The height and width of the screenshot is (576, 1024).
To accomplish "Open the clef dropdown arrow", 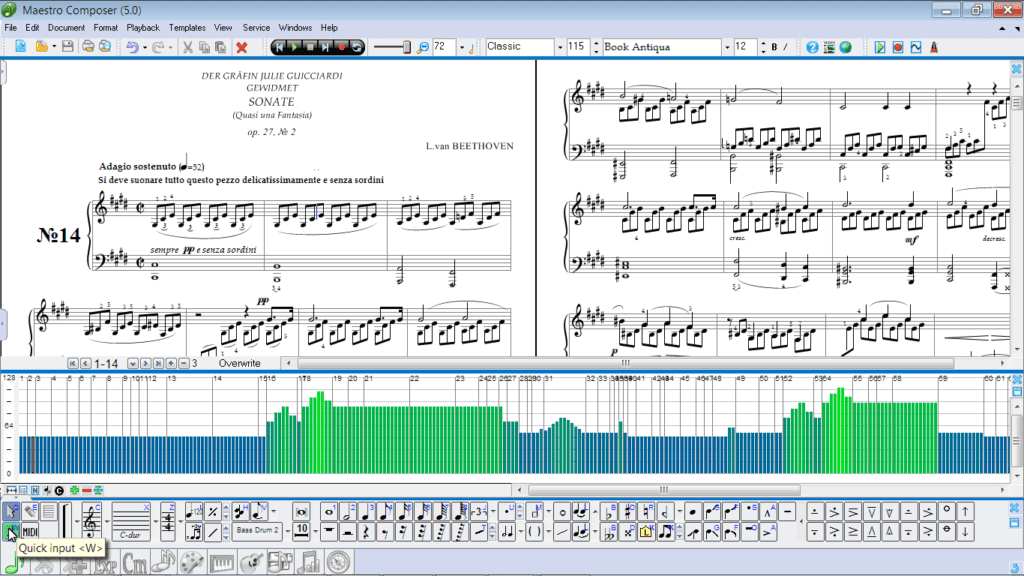I will pyautogui.click(x=106, y=522).
